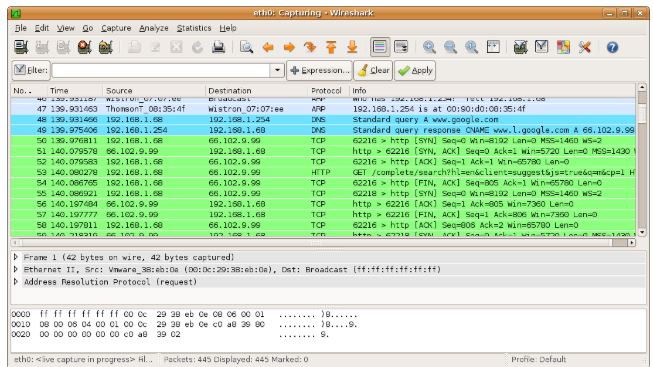Open the Edit menu

point(42,28)
